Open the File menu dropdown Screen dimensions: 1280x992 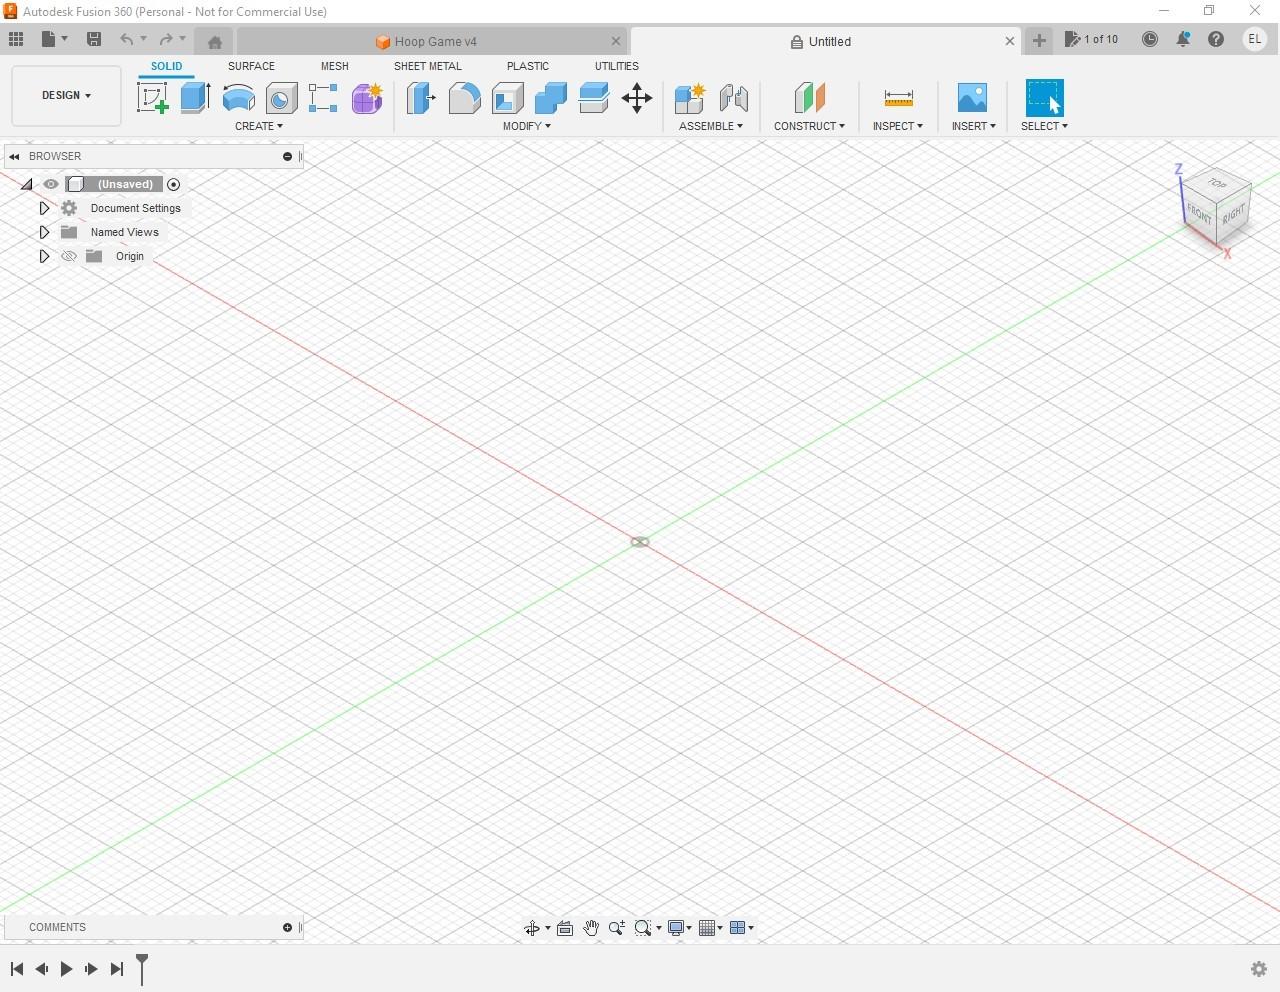click(x=54, y=39)
